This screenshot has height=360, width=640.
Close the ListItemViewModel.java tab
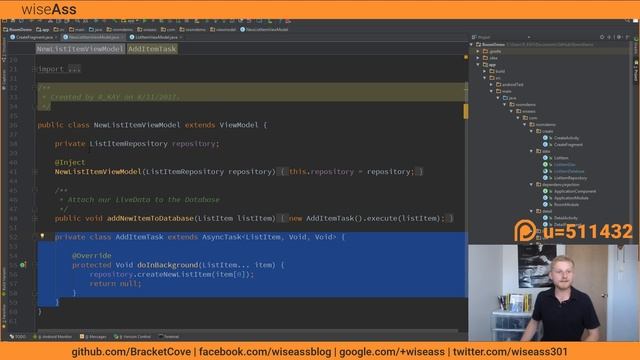pyautogui.click(x=181, y=37)
